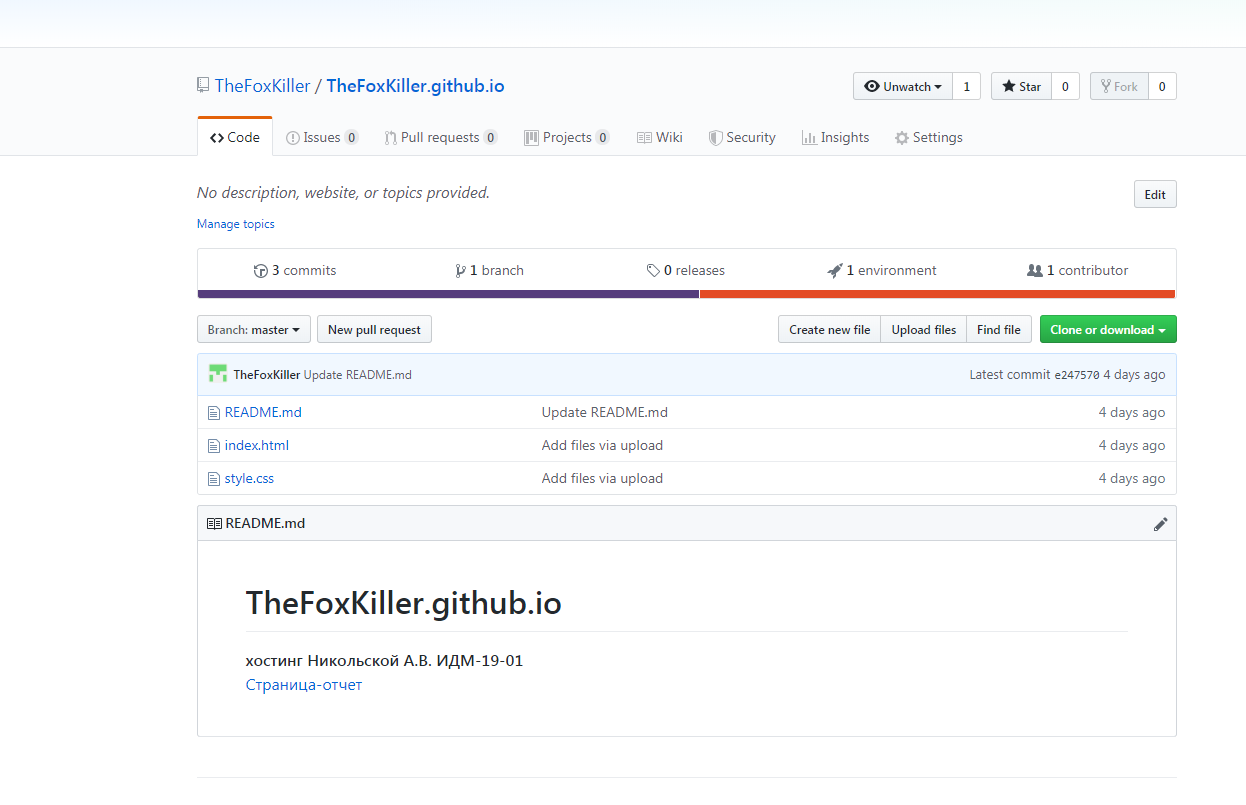Open the Clone or download dropdown
Viewport: 1246px width, 805px height.
click(1107, 330)
